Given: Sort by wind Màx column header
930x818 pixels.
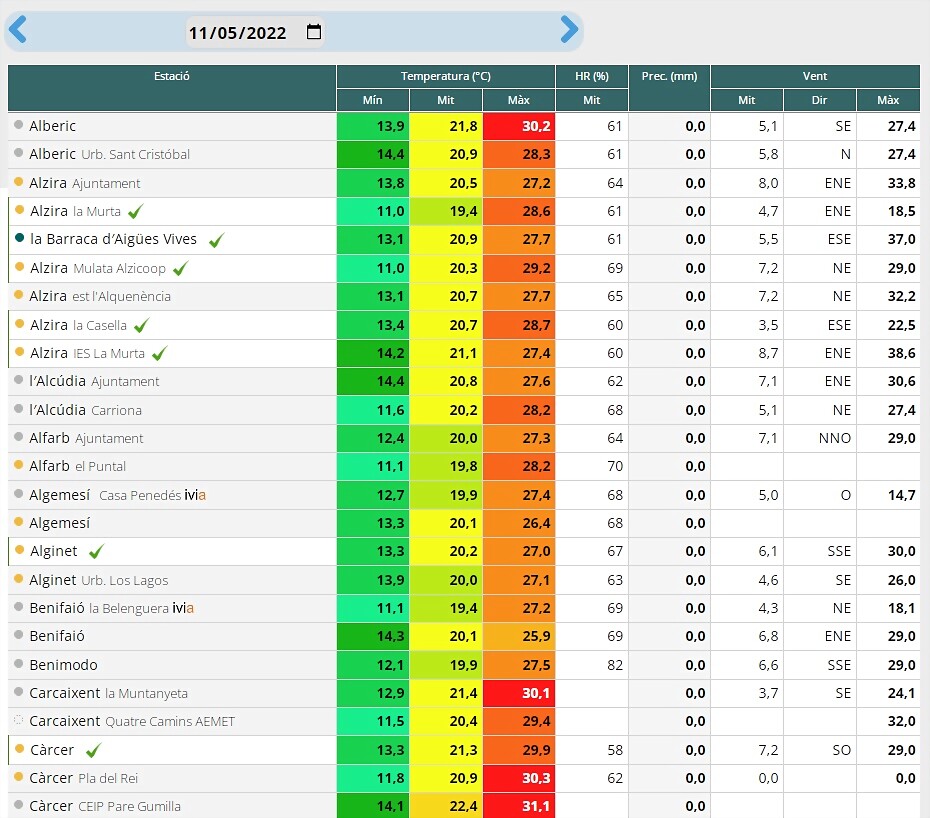Looking at the screenshot, I should 888,100.
